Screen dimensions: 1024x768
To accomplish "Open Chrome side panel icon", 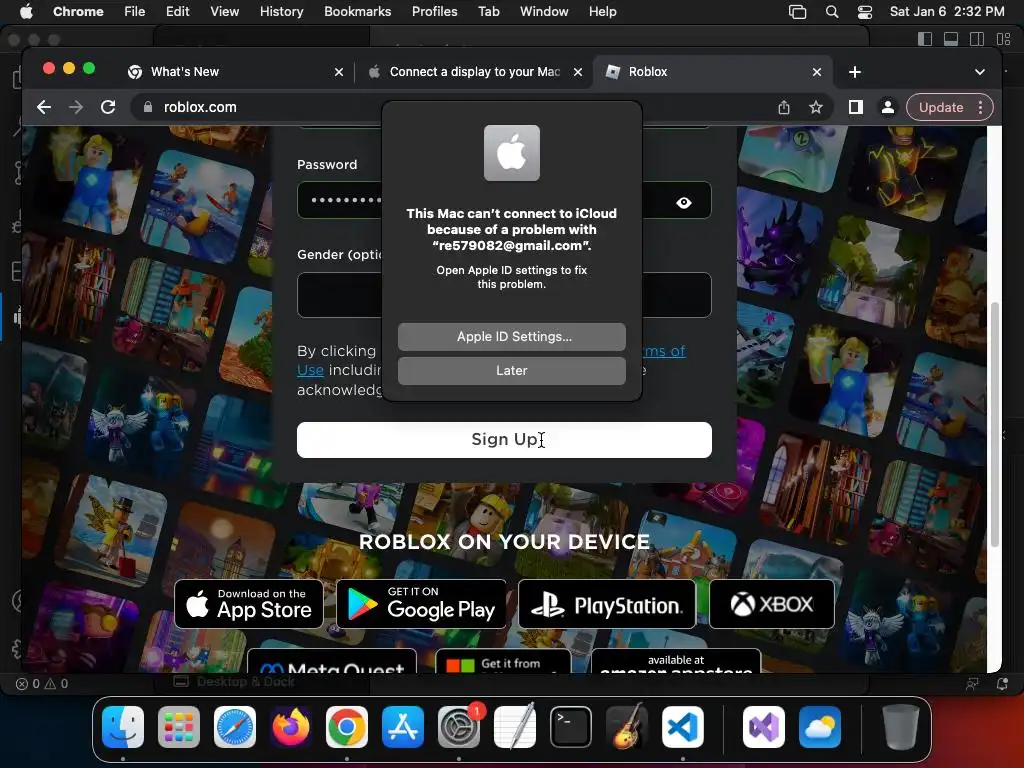I will click(856, 107).
